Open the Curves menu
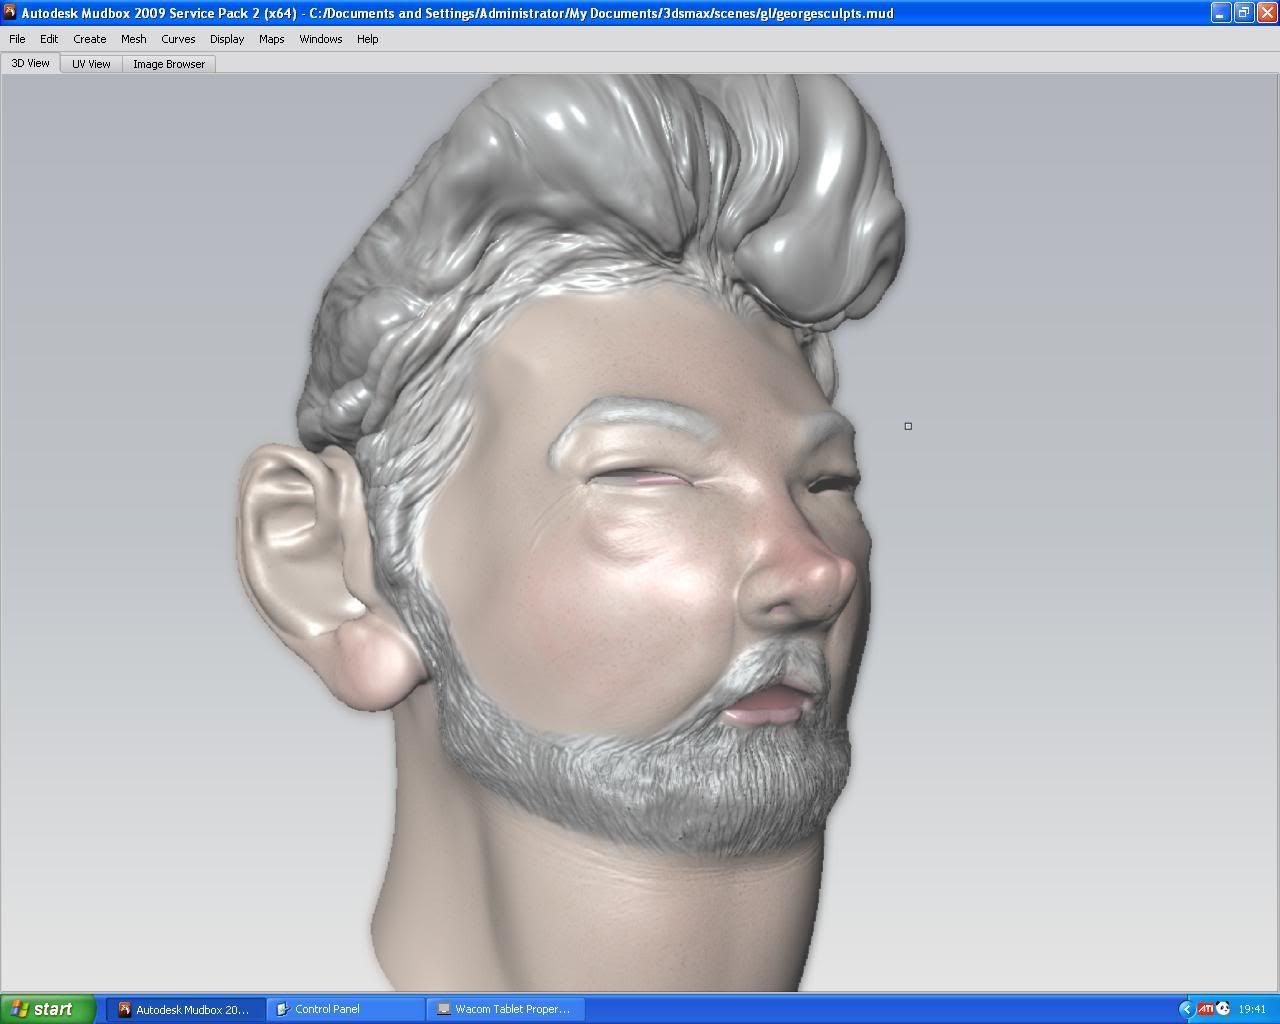 [x=178, y=39]
